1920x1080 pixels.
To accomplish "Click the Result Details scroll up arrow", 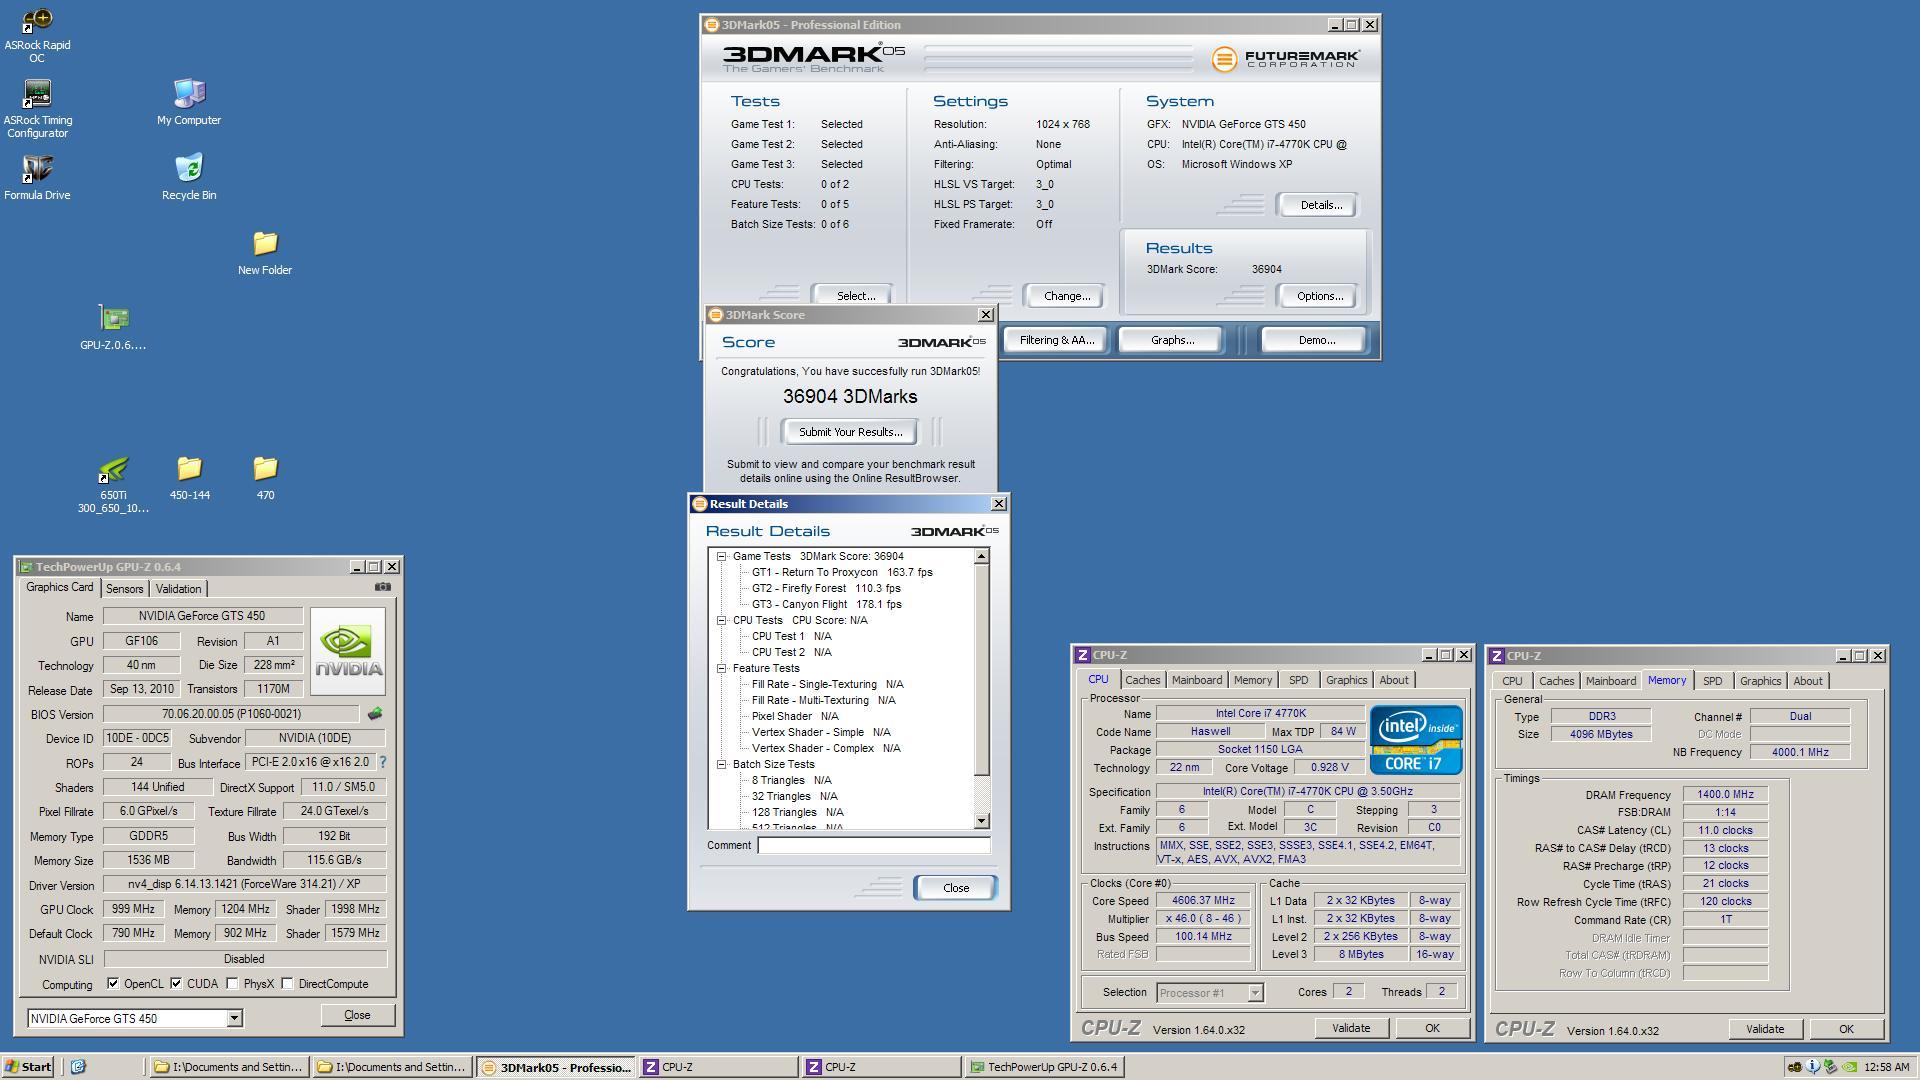I will pos(981,556).
